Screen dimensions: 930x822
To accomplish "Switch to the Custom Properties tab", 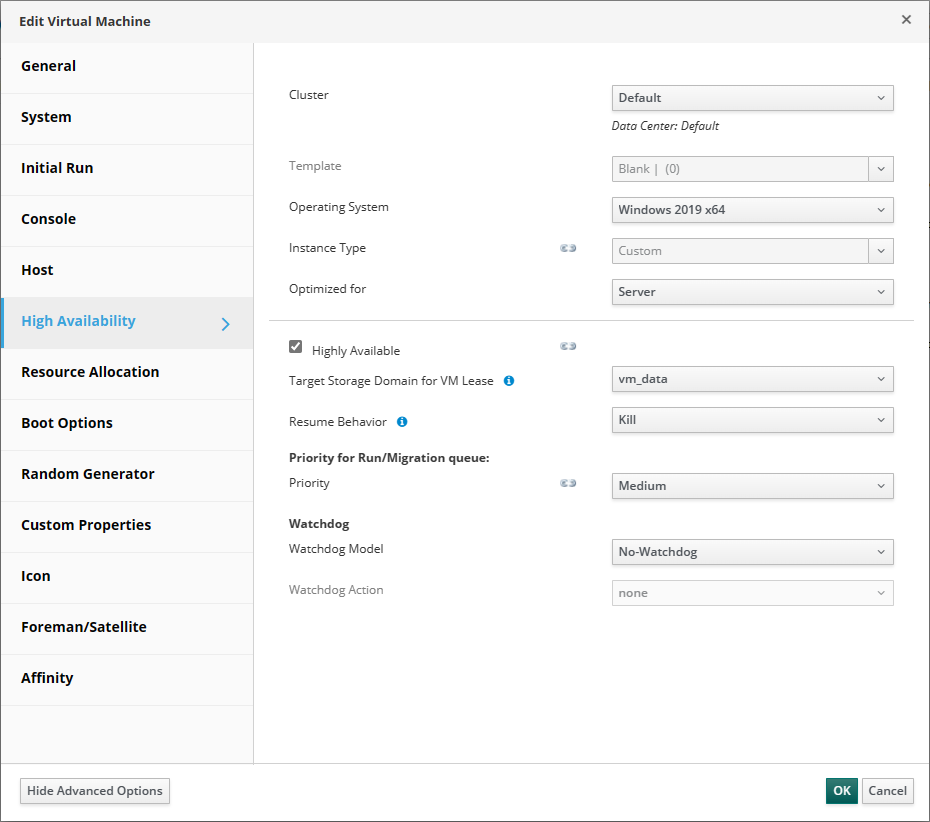I will coord(127,526).
